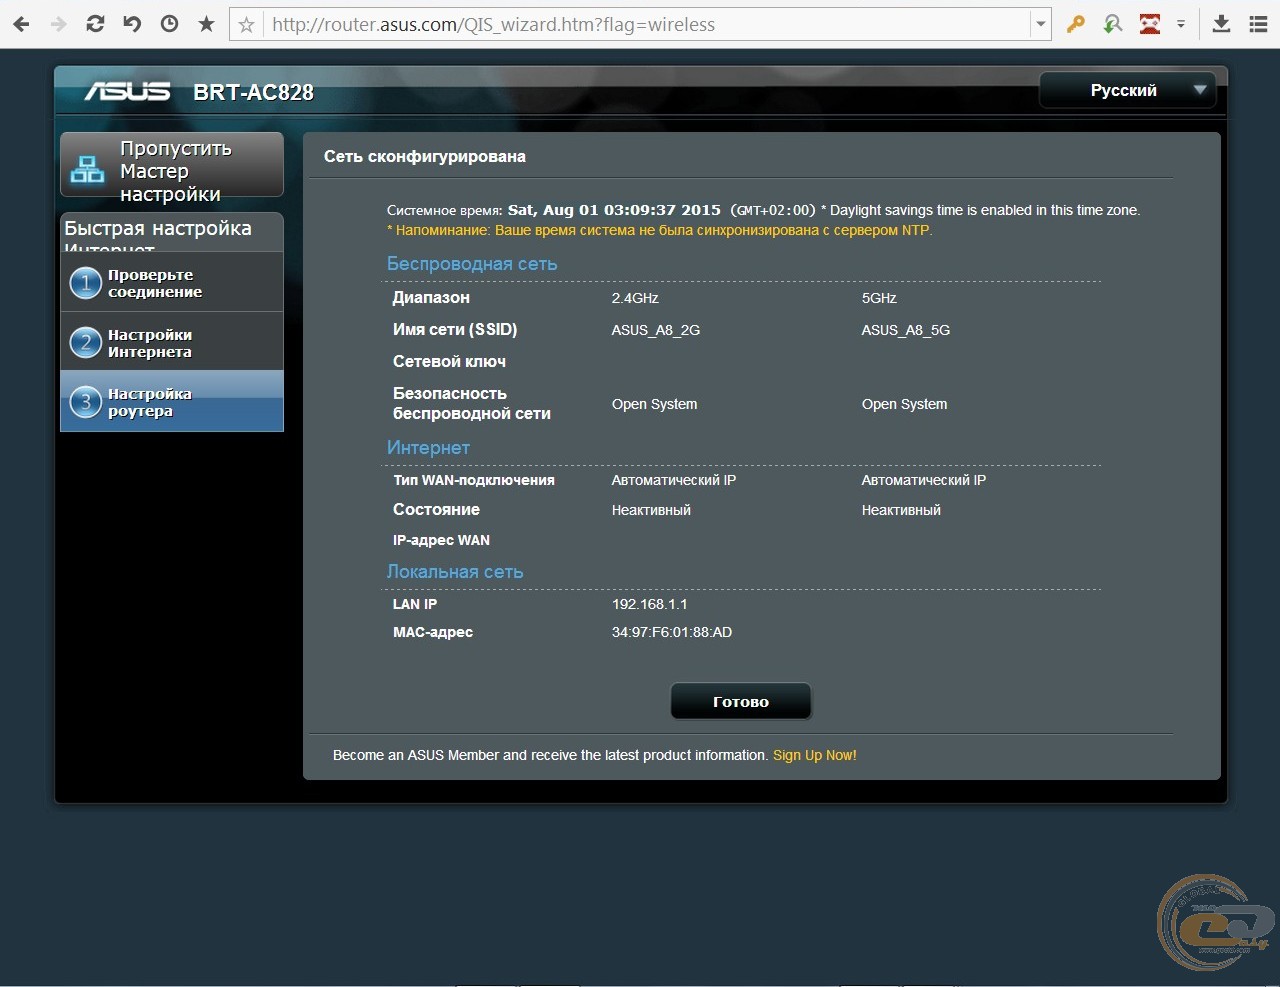This screenshot has width=1280, height=987.
Task: Click the Готово button
Action: point(741,702)
